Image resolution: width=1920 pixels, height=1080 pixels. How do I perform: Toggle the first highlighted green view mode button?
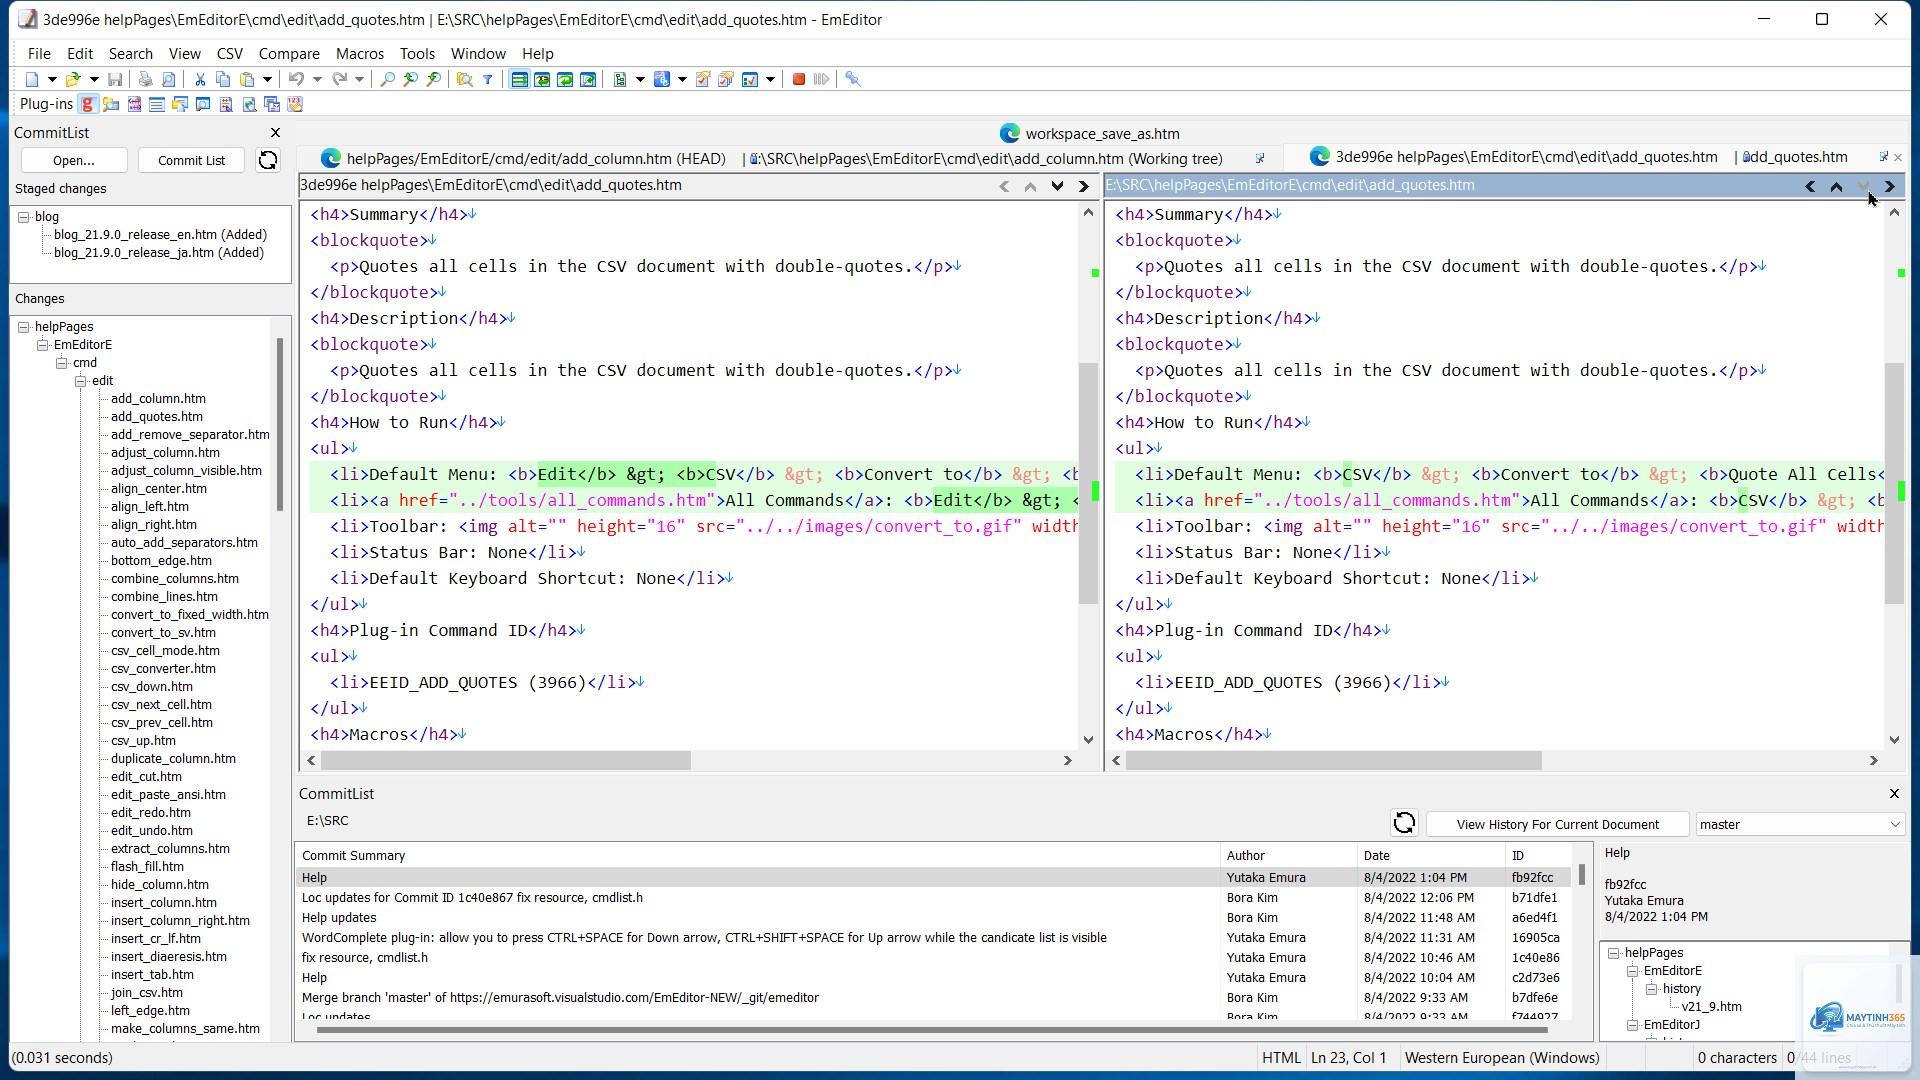click(x=519, y=79)
